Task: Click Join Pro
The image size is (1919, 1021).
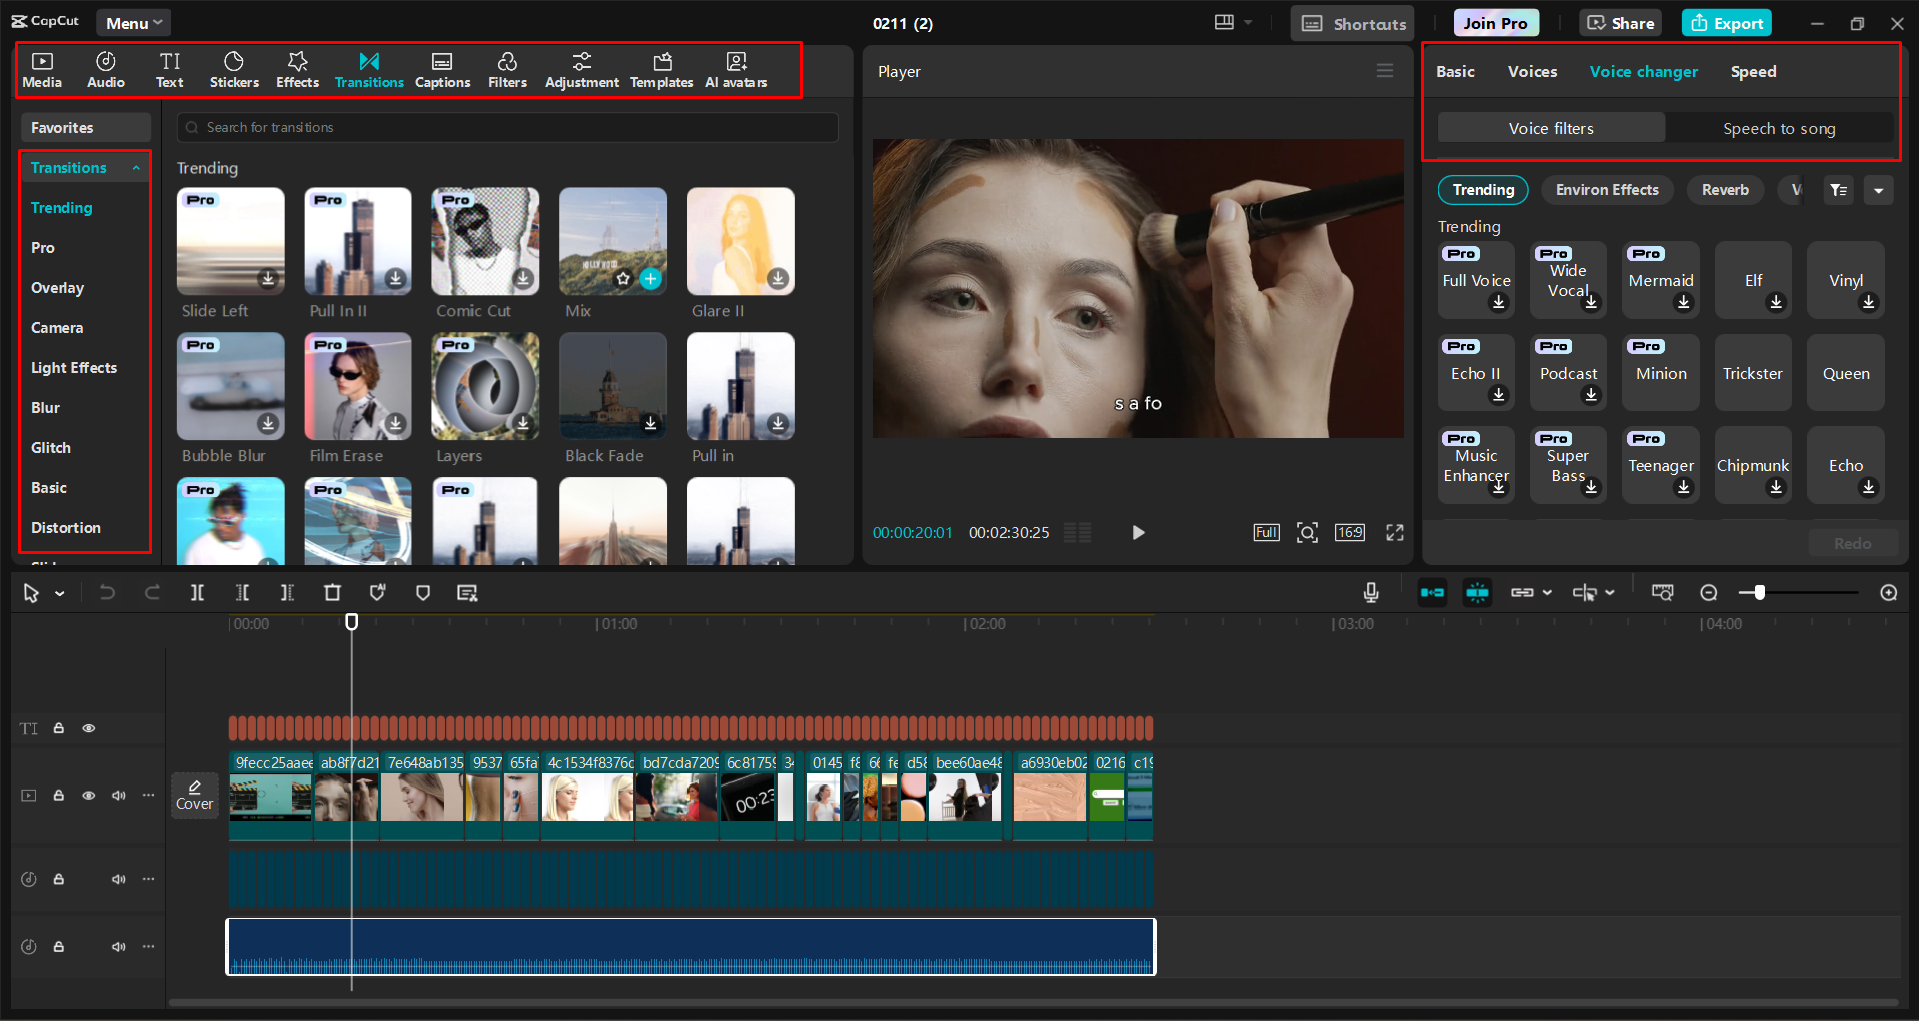Action: tap(1495, 22)
